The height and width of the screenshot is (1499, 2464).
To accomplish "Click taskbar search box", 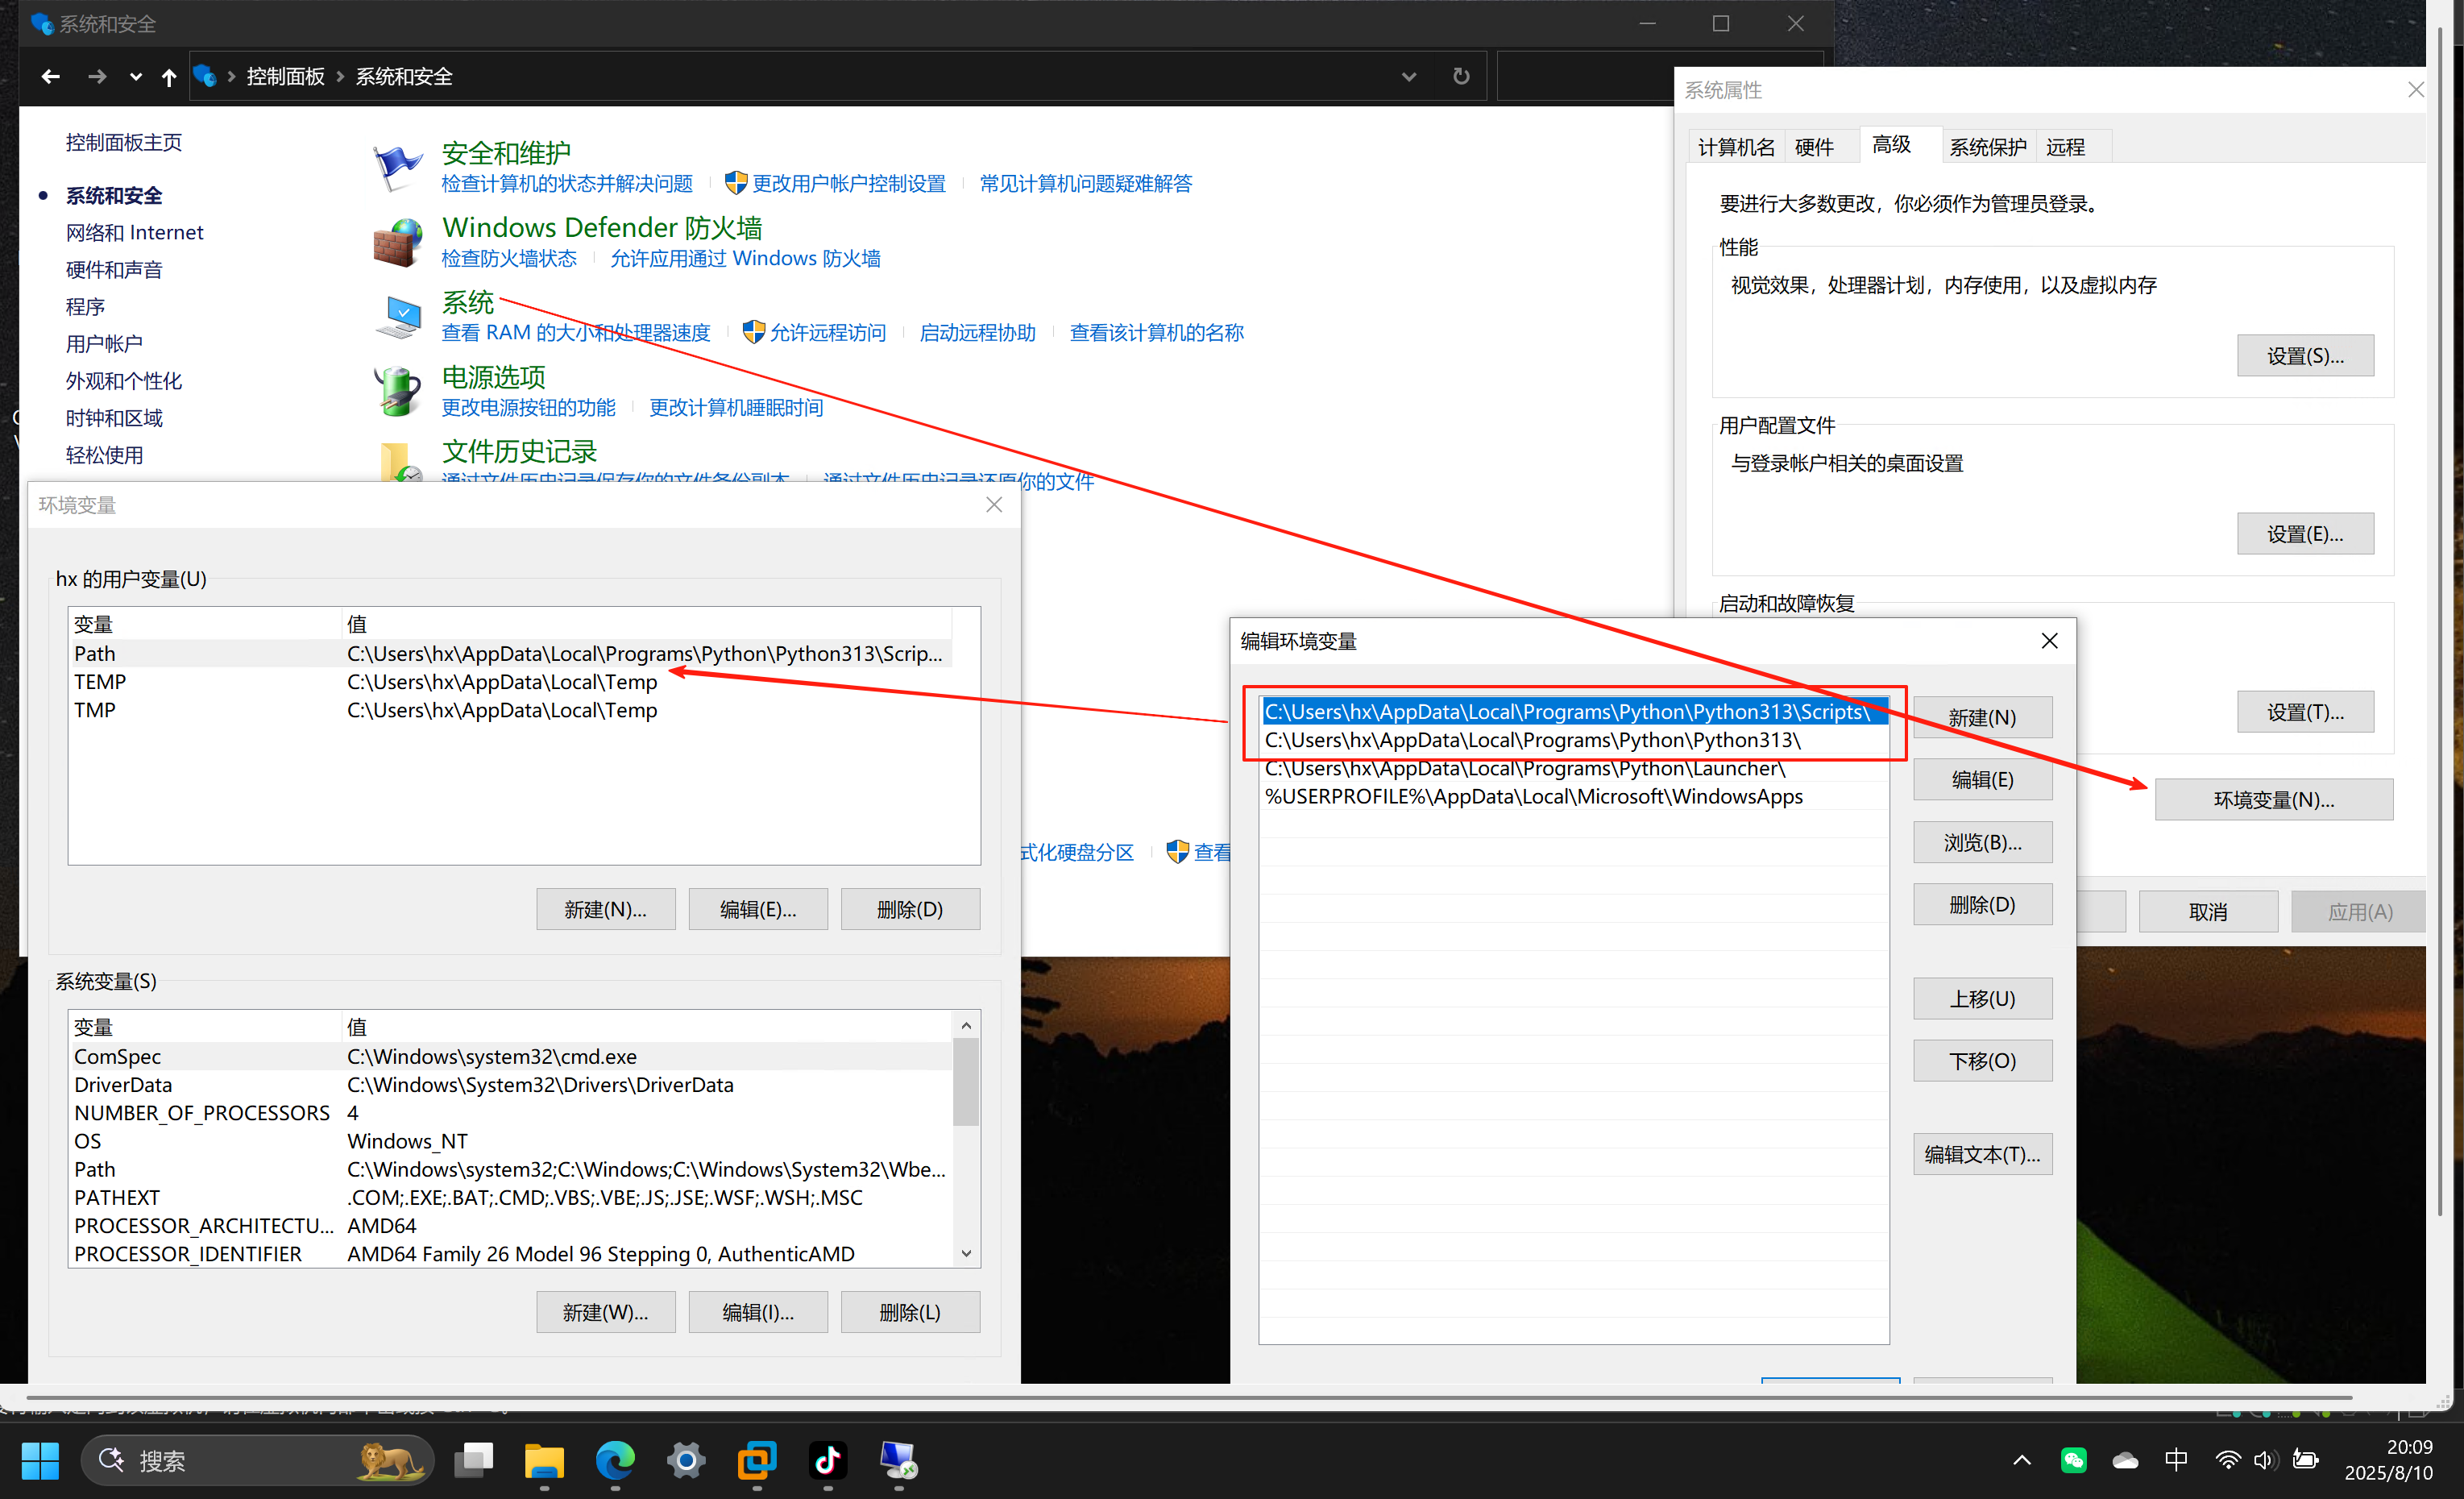I will 257,1461.
